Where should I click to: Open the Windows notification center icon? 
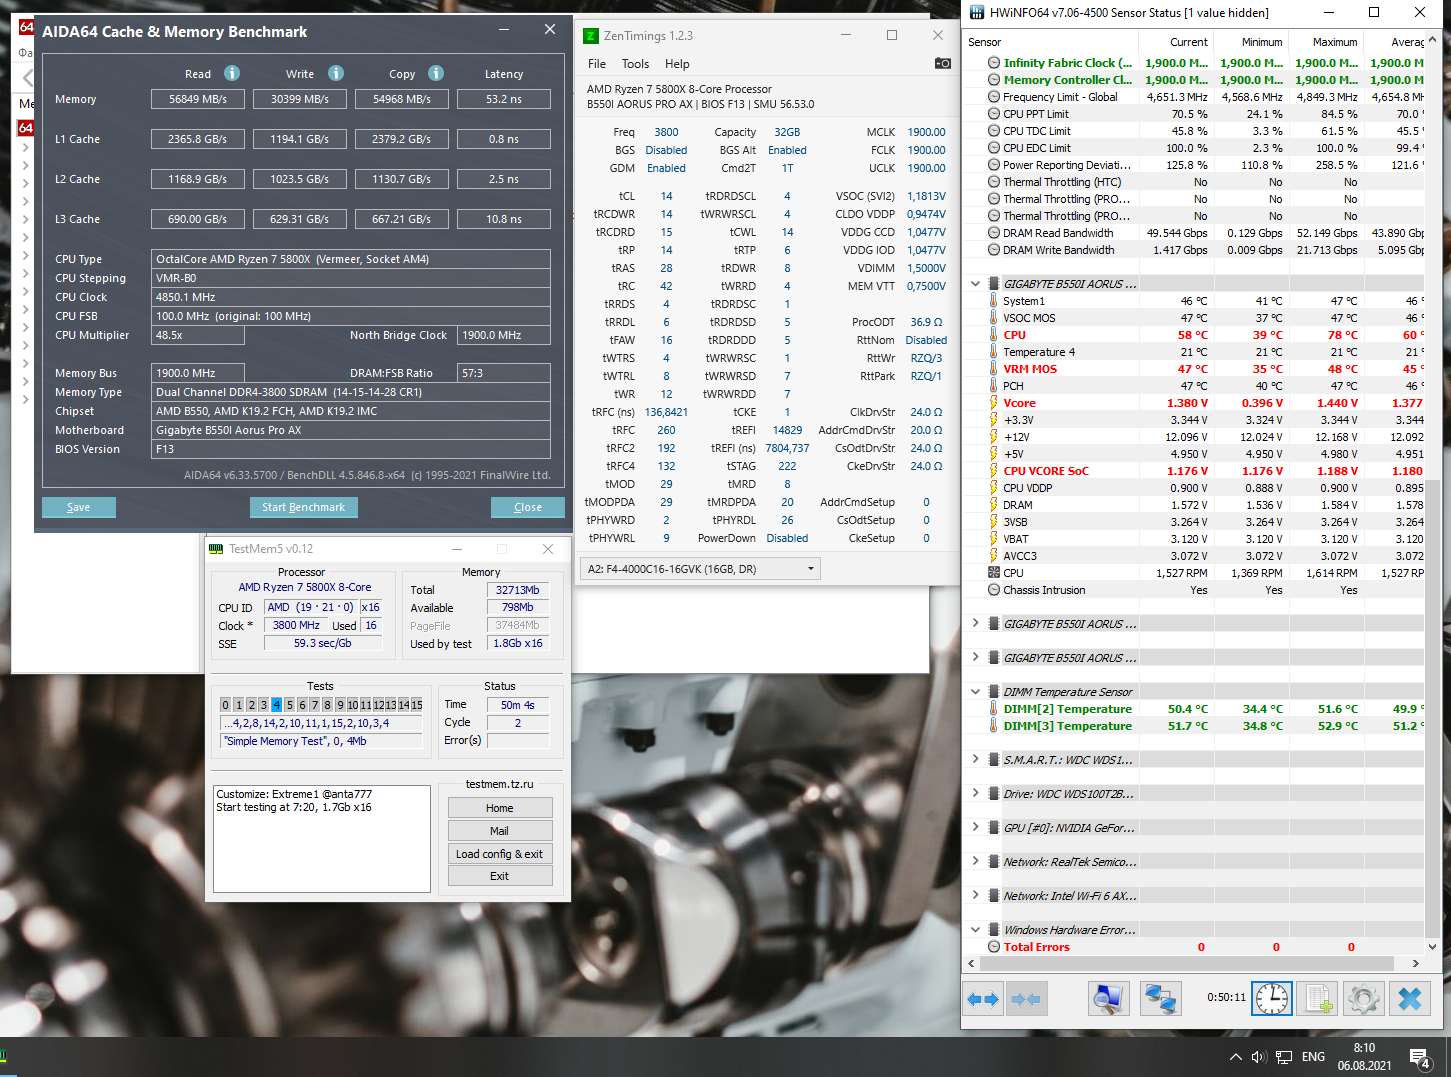coord(1419,1057)
